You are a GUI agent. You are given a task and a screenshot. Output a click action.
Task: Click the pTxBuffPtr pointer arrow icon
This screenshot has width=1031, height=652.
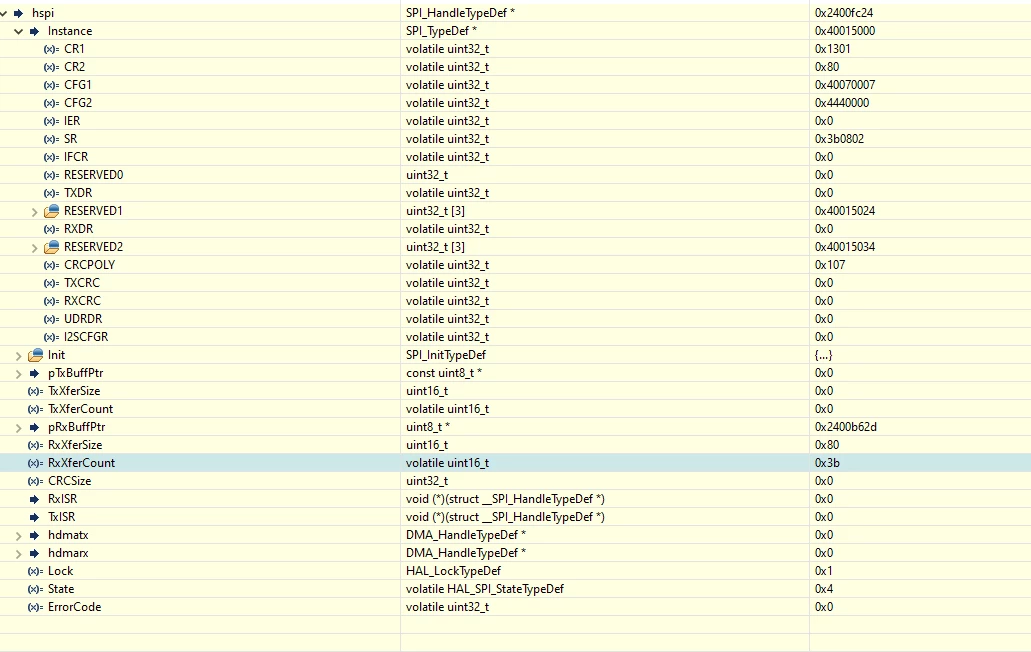click(x=35, y=373)
